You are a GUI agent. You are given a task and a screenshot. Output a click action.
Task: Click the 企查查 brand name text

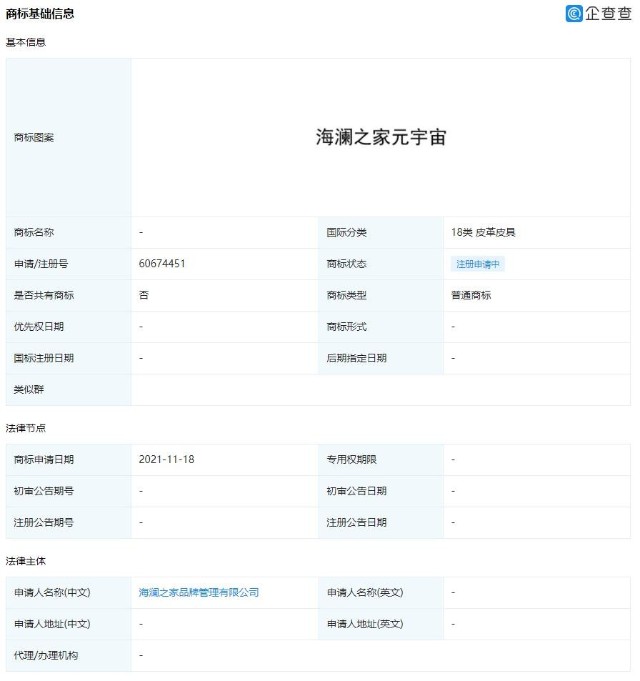(x=608, y=13)
